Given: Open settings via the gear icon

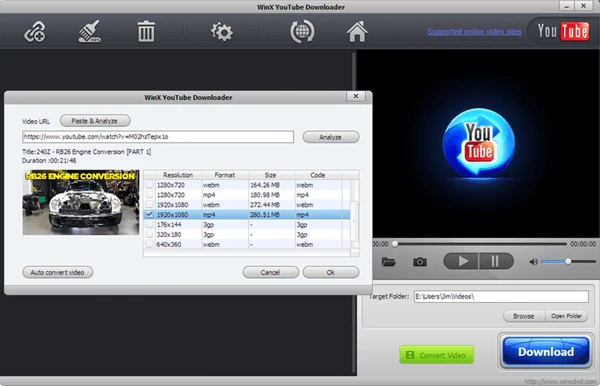Looking at the screenshot, I should (x=222, y=32).
